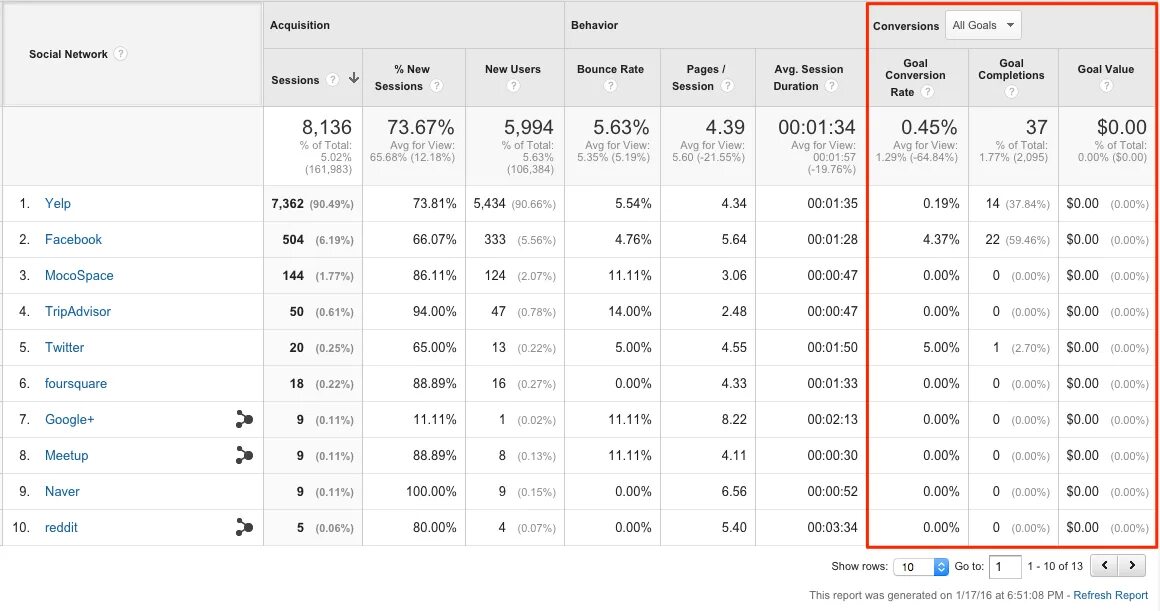Screen dimensions: 1160x611
Task: Select Google+ pages per session 8.22
Action: (x=734, y=419)
